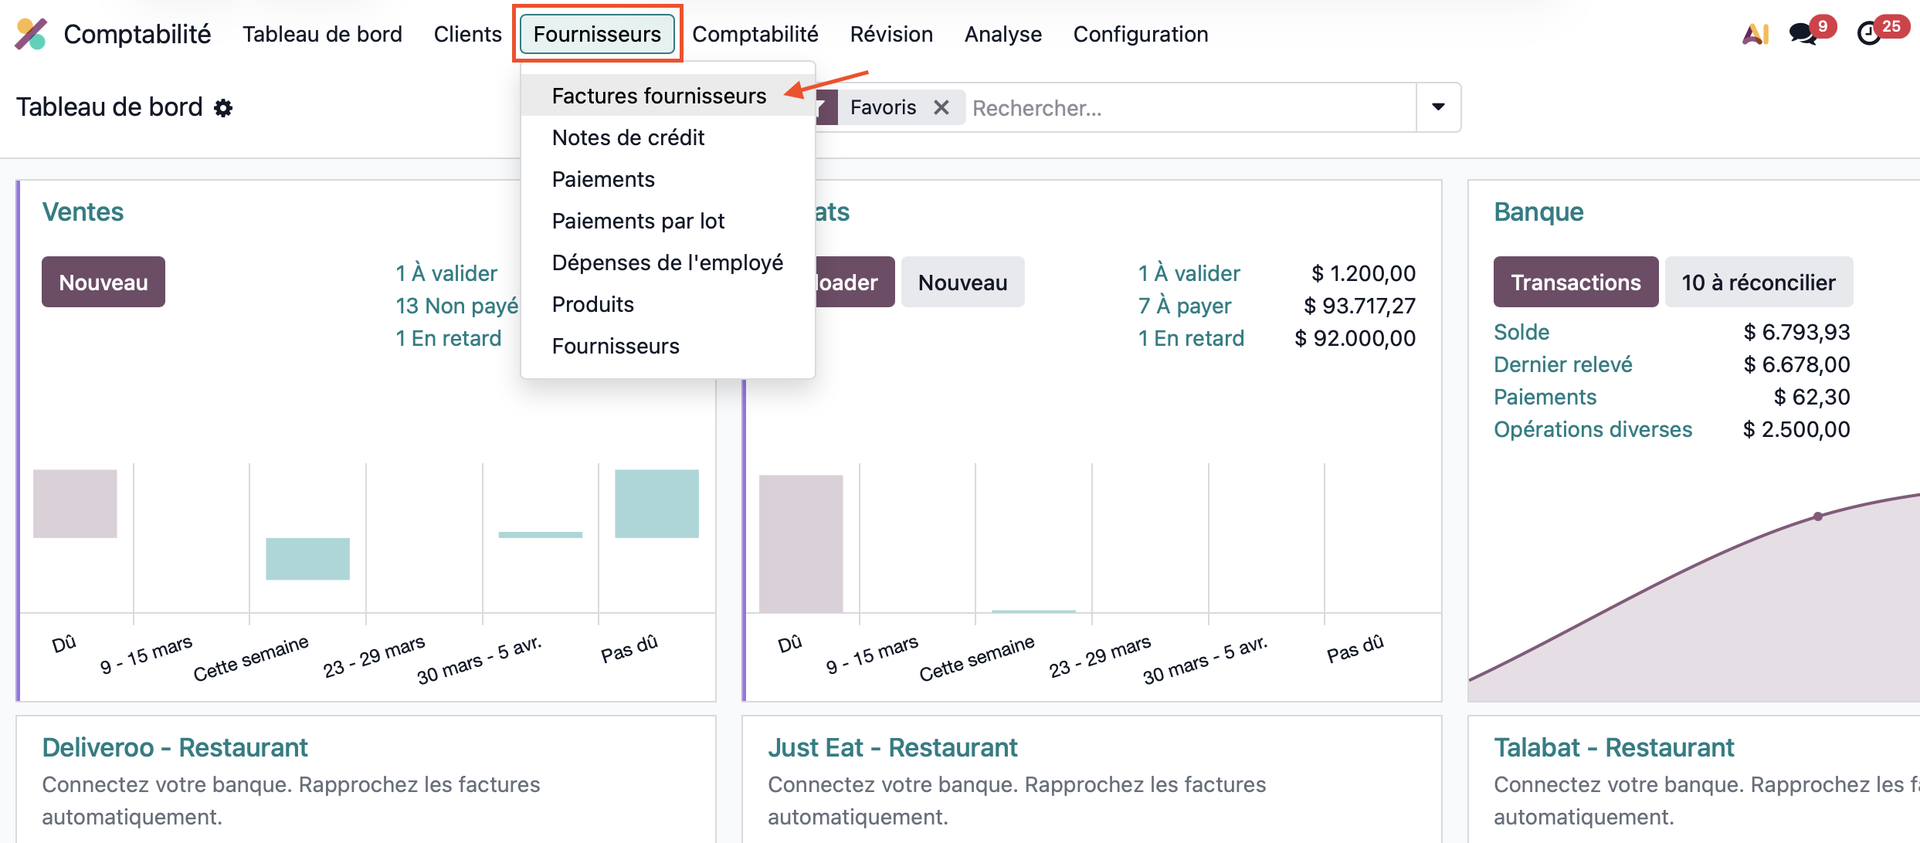This screenshot has height=843, width=1920.
Task: Open the 13 Non payé link
Action: (x=456, y=306)
